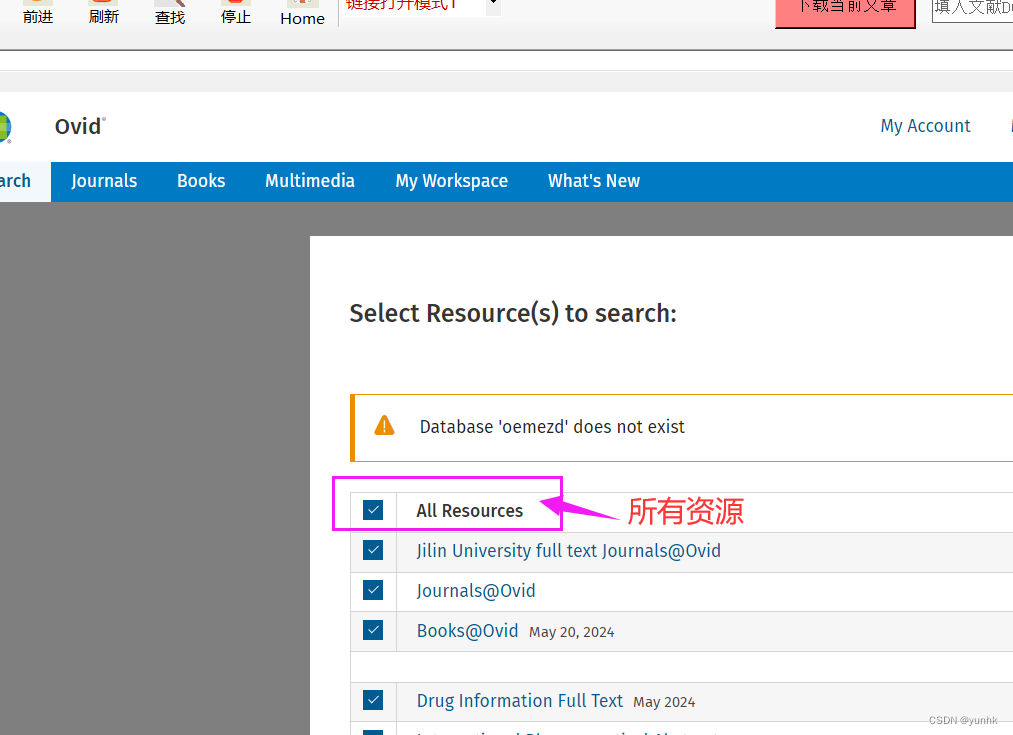Click the 查找 (find) toolbar button
This screenshot has height=735, width=1013.
tap(170, 13)
